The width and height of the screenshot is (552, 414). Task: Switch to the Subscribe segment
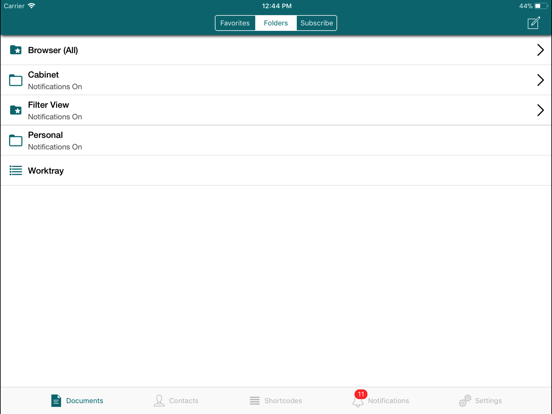click(x=316, y=23)
